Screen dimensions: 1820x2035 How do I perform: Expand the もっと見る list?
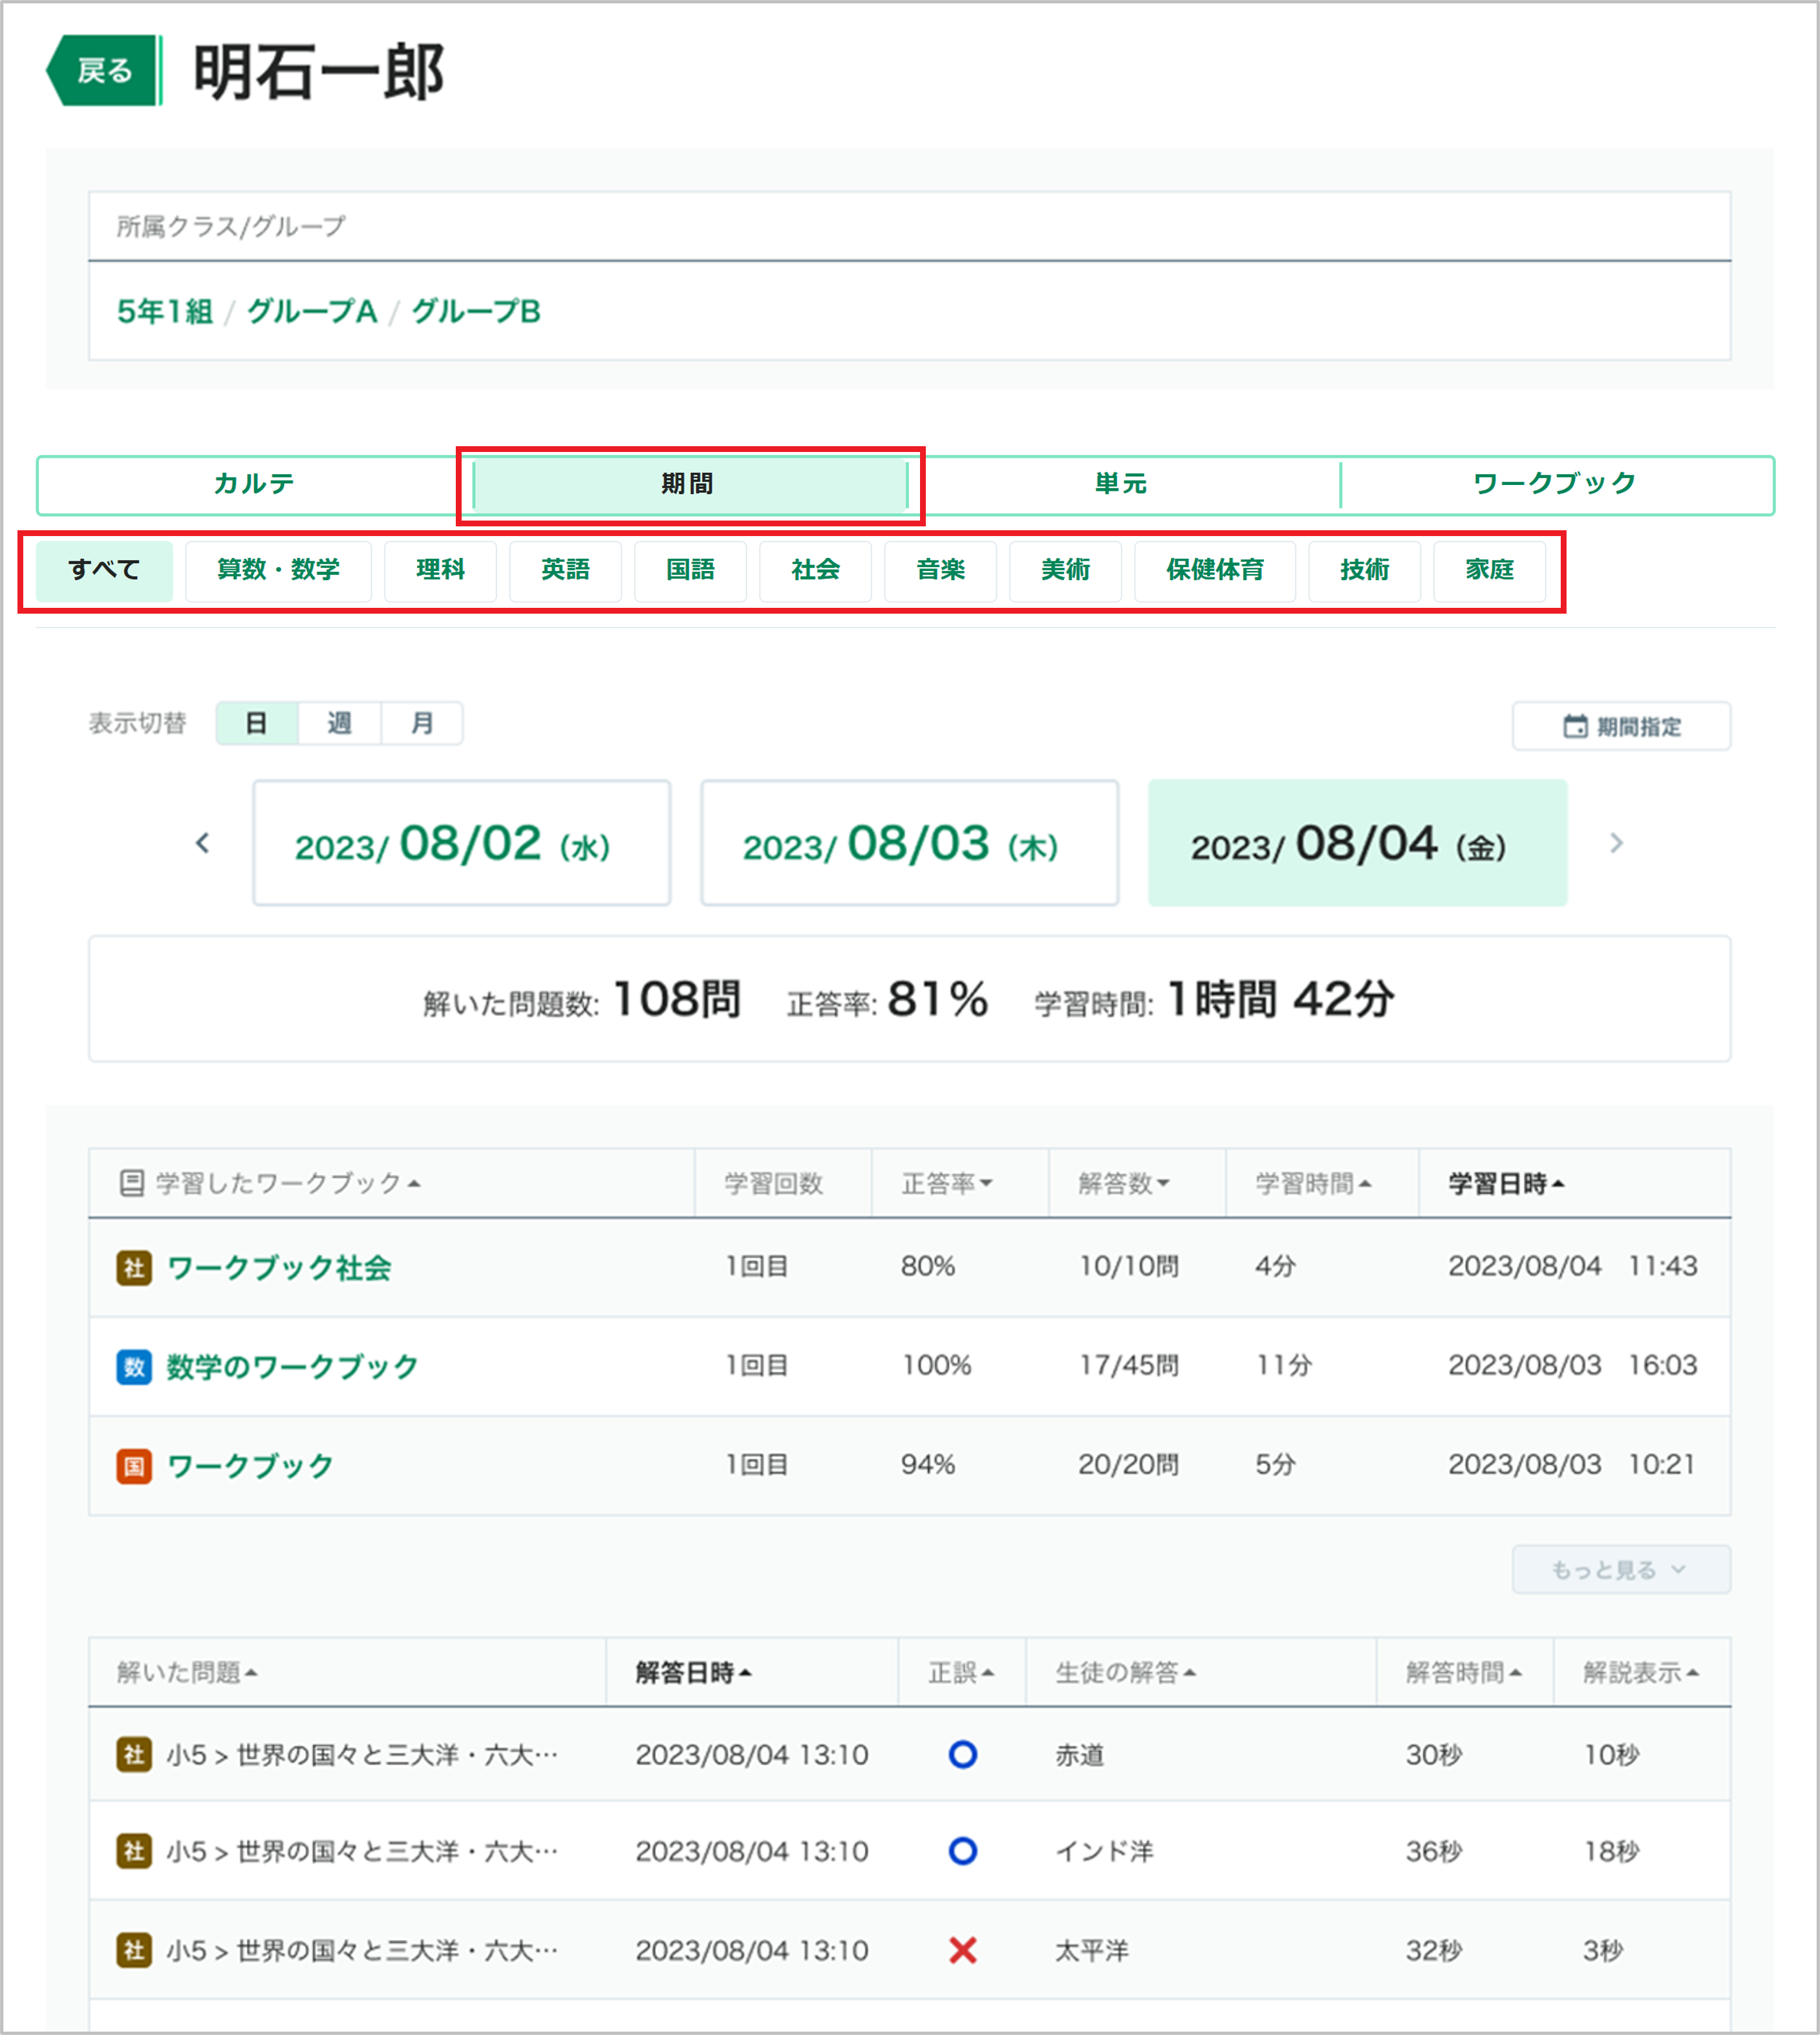tap(1621, 1569)
